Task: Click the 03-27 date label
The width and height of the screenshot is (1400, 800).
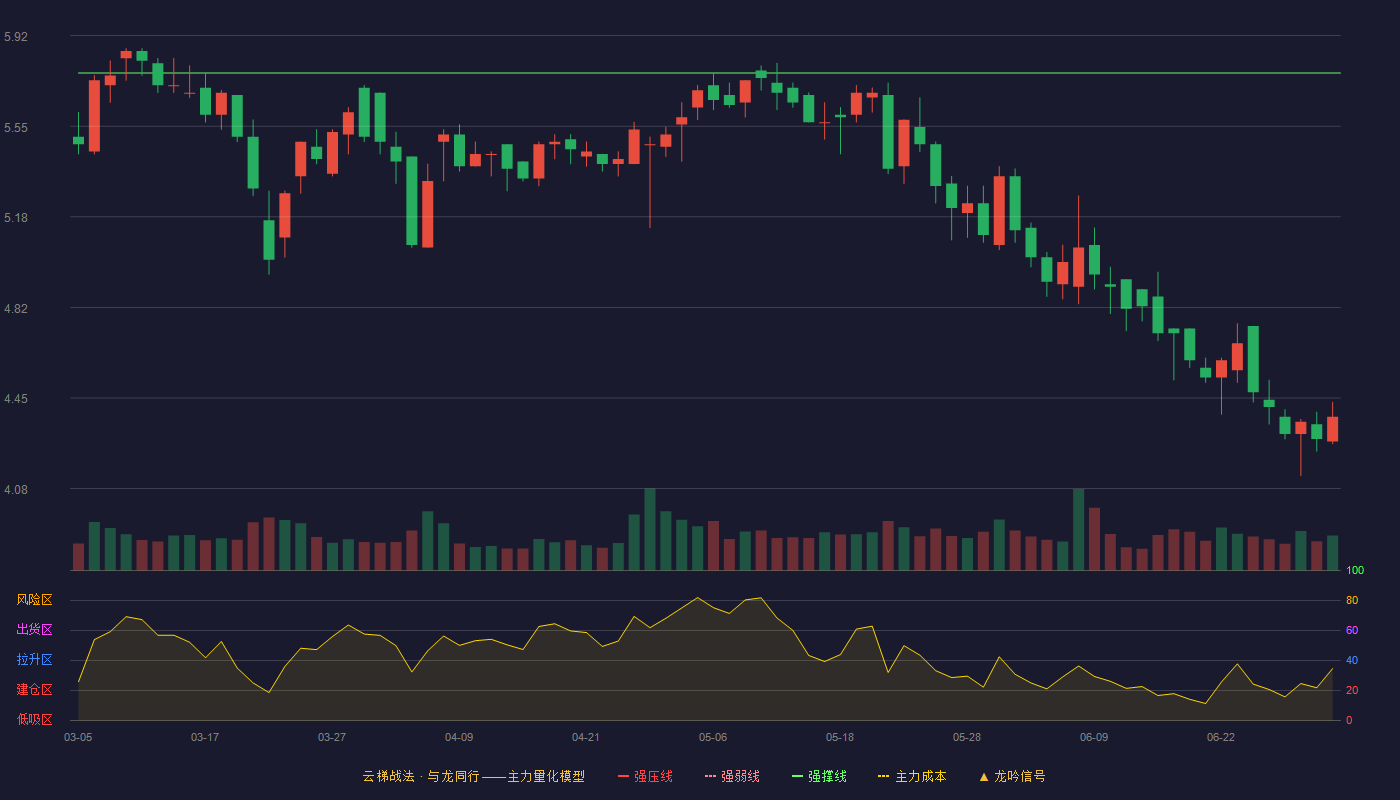Action: click(332, 737)
